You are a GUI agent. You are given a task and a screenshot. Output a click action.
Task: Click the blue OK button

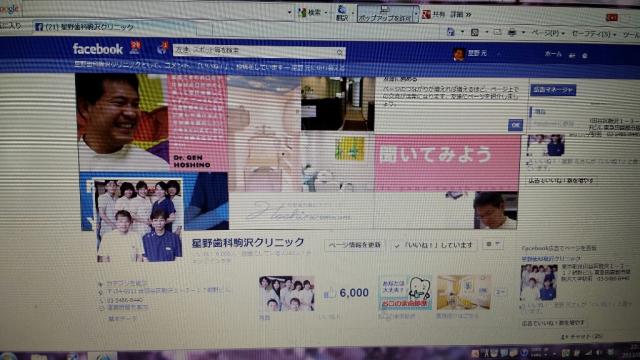(x=515, y=125)
